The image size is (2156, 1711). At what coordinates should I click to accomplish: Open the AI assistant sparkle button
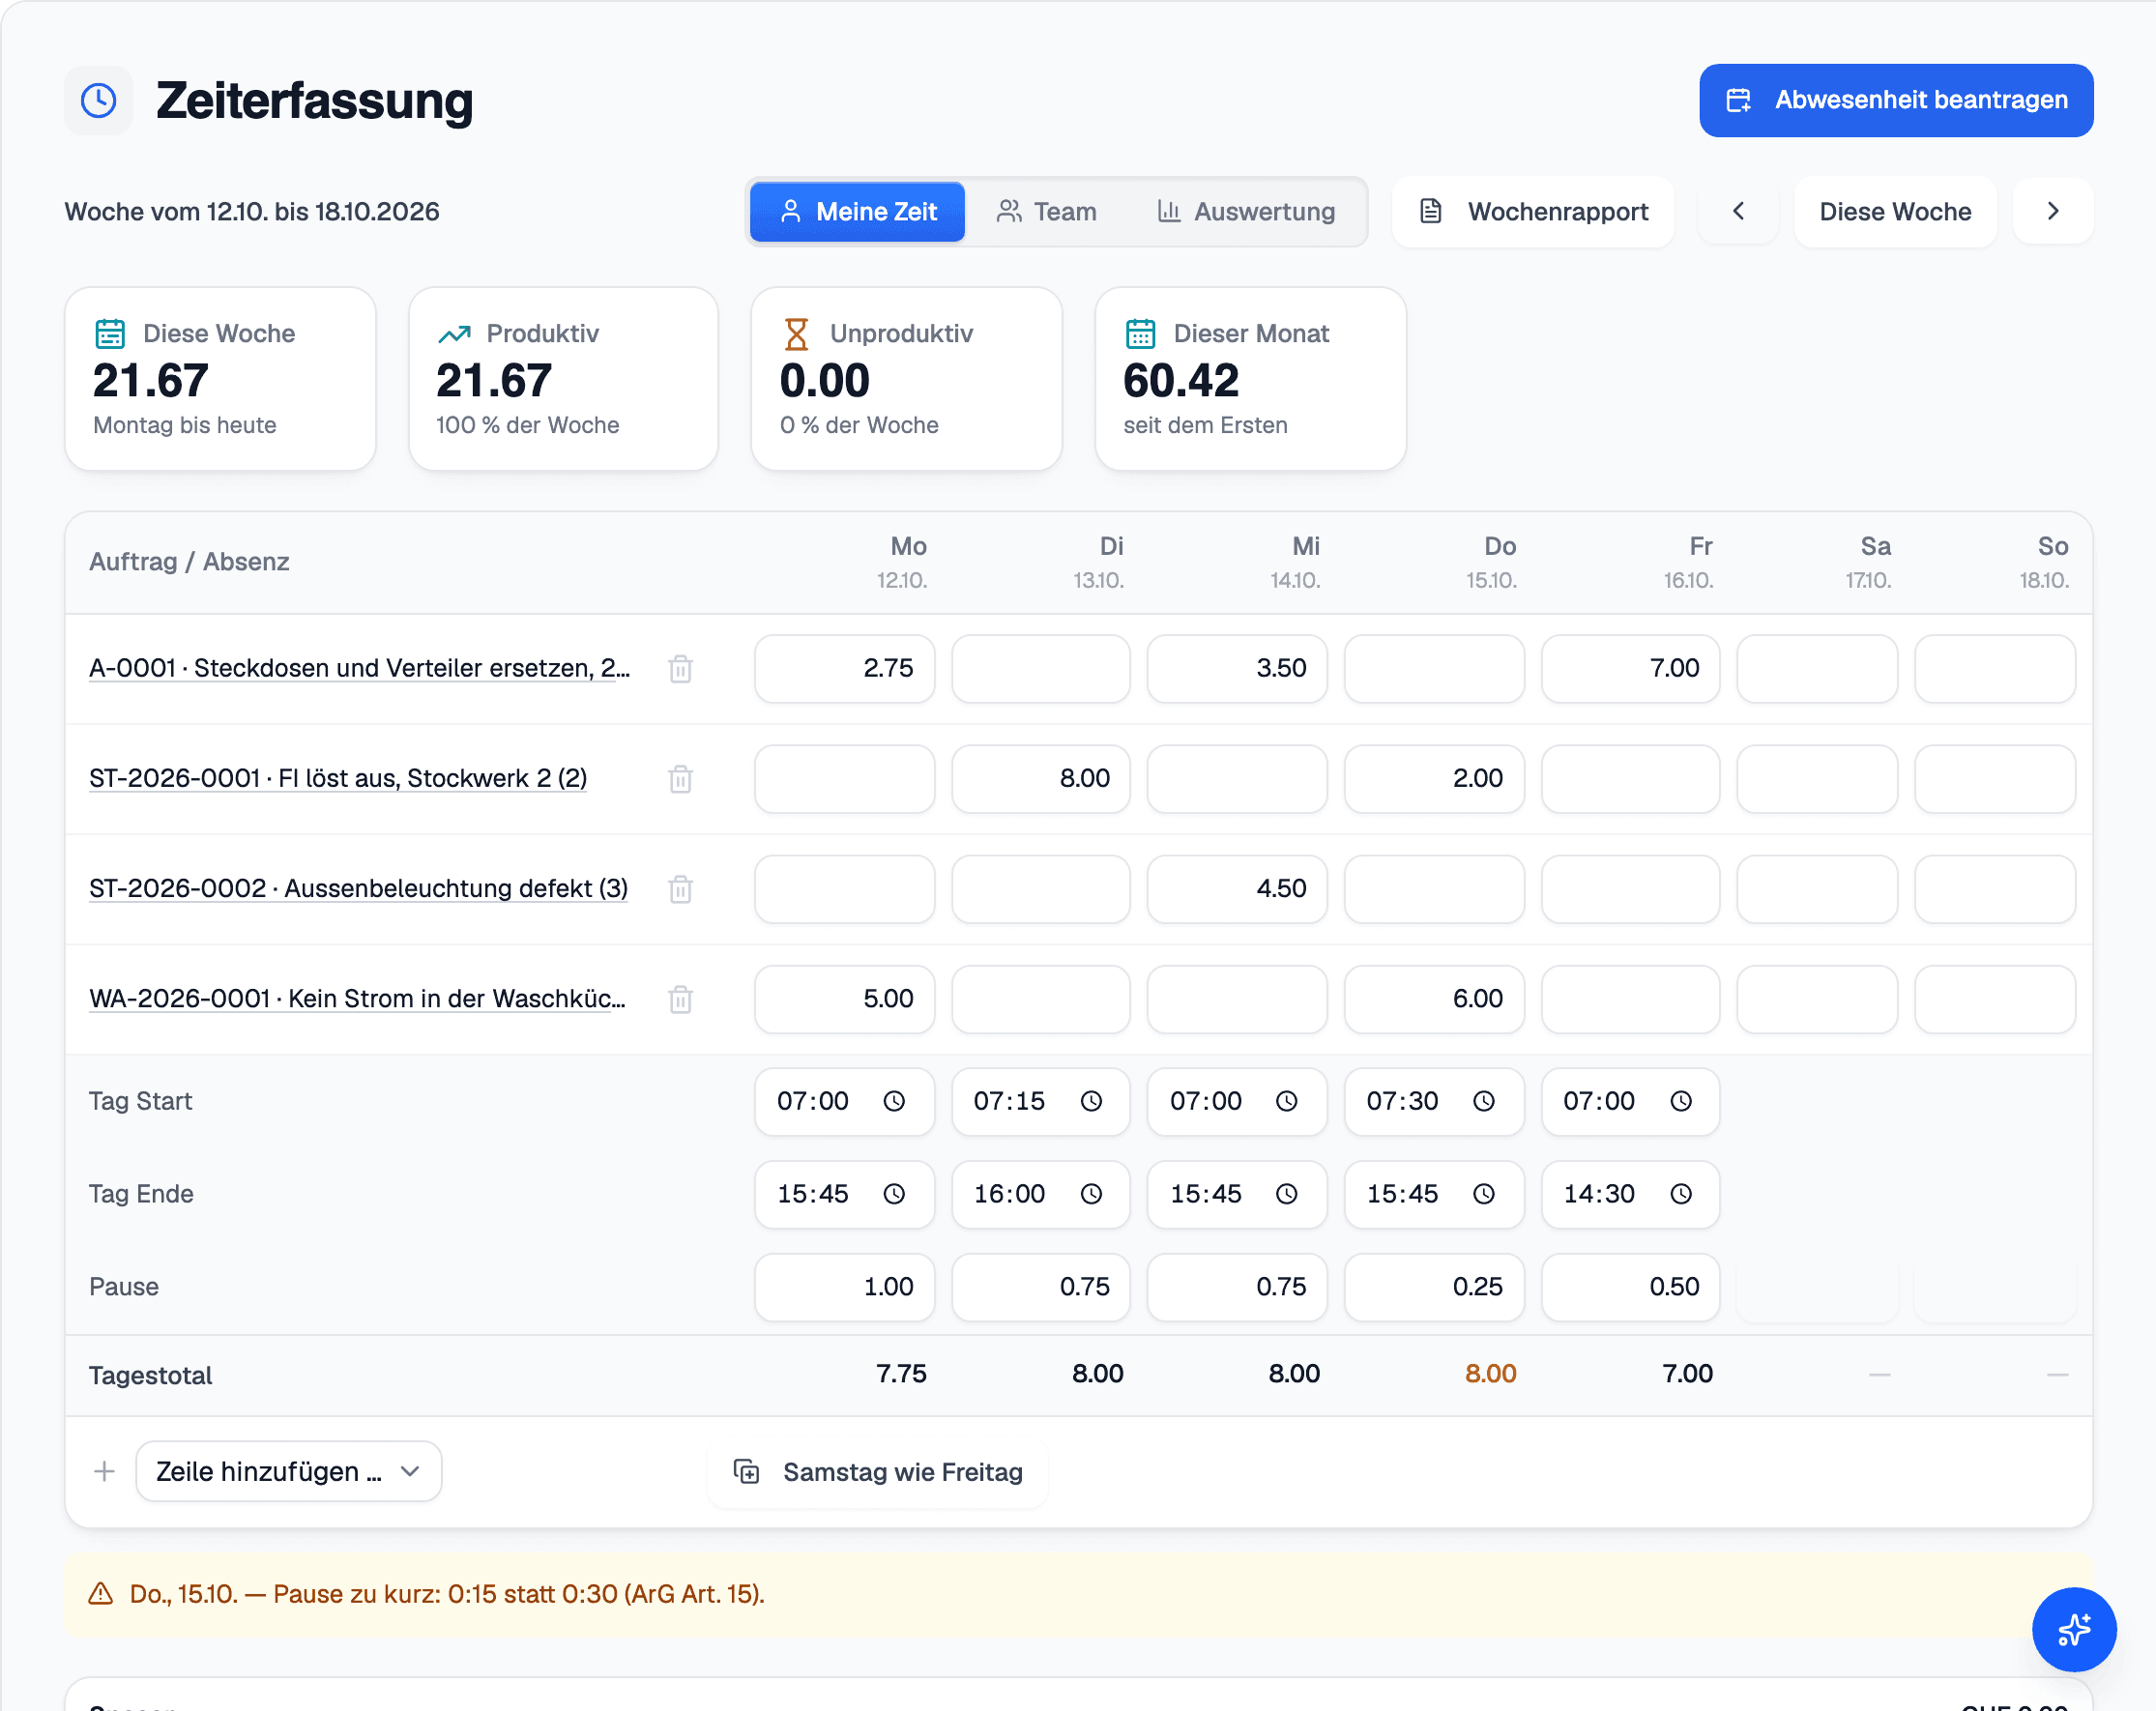[x=2074, y=1629]
